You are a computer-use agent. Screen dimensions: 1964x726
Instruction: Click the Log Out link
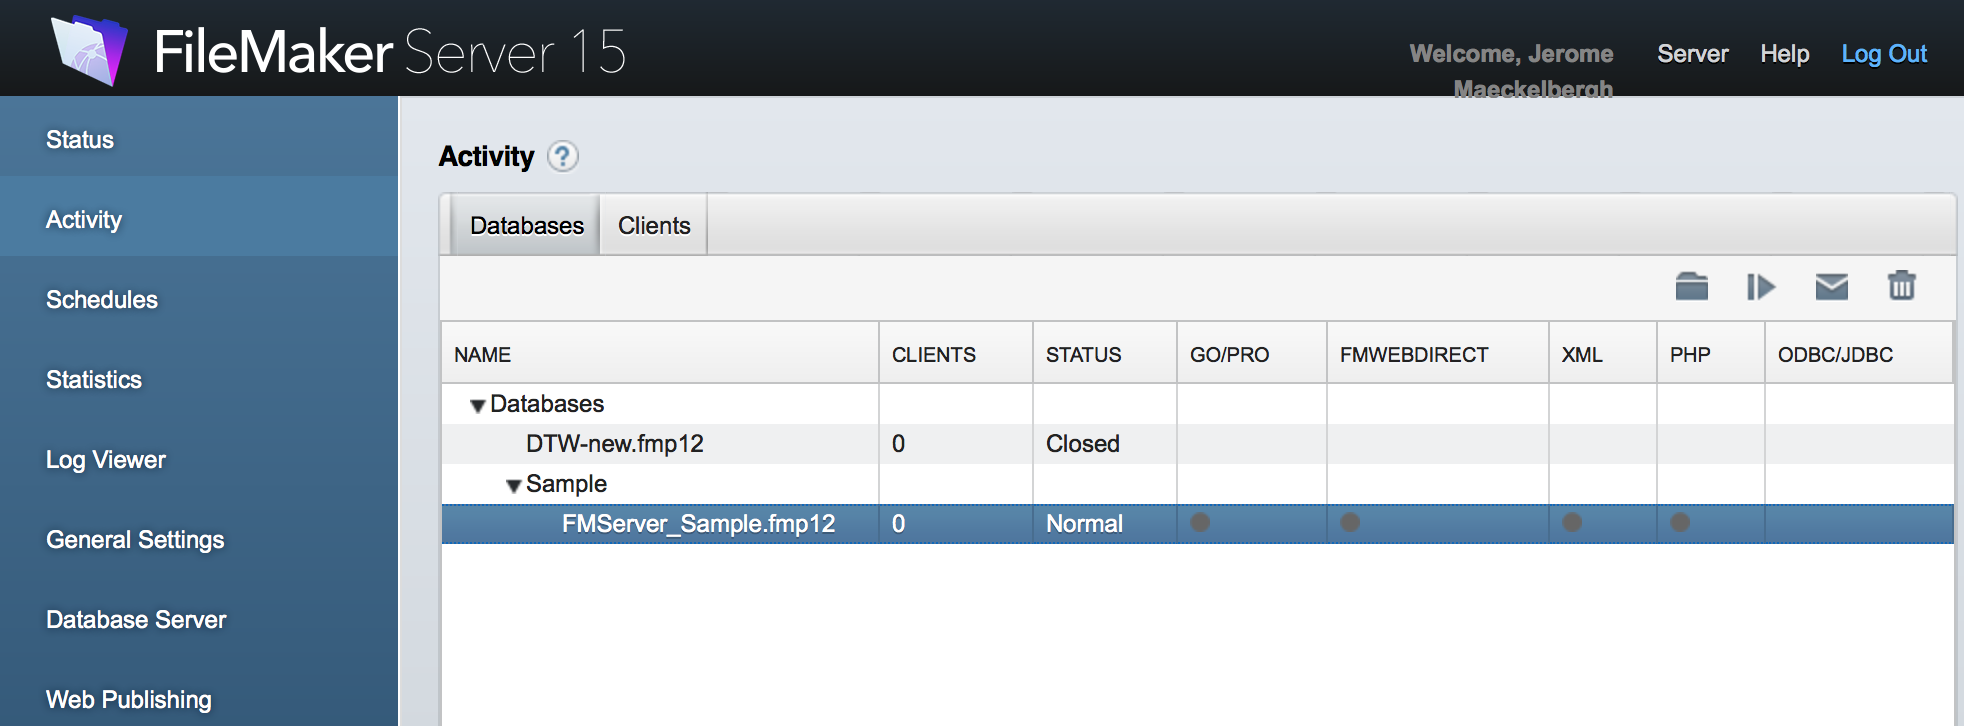(x=1884, y=54)
